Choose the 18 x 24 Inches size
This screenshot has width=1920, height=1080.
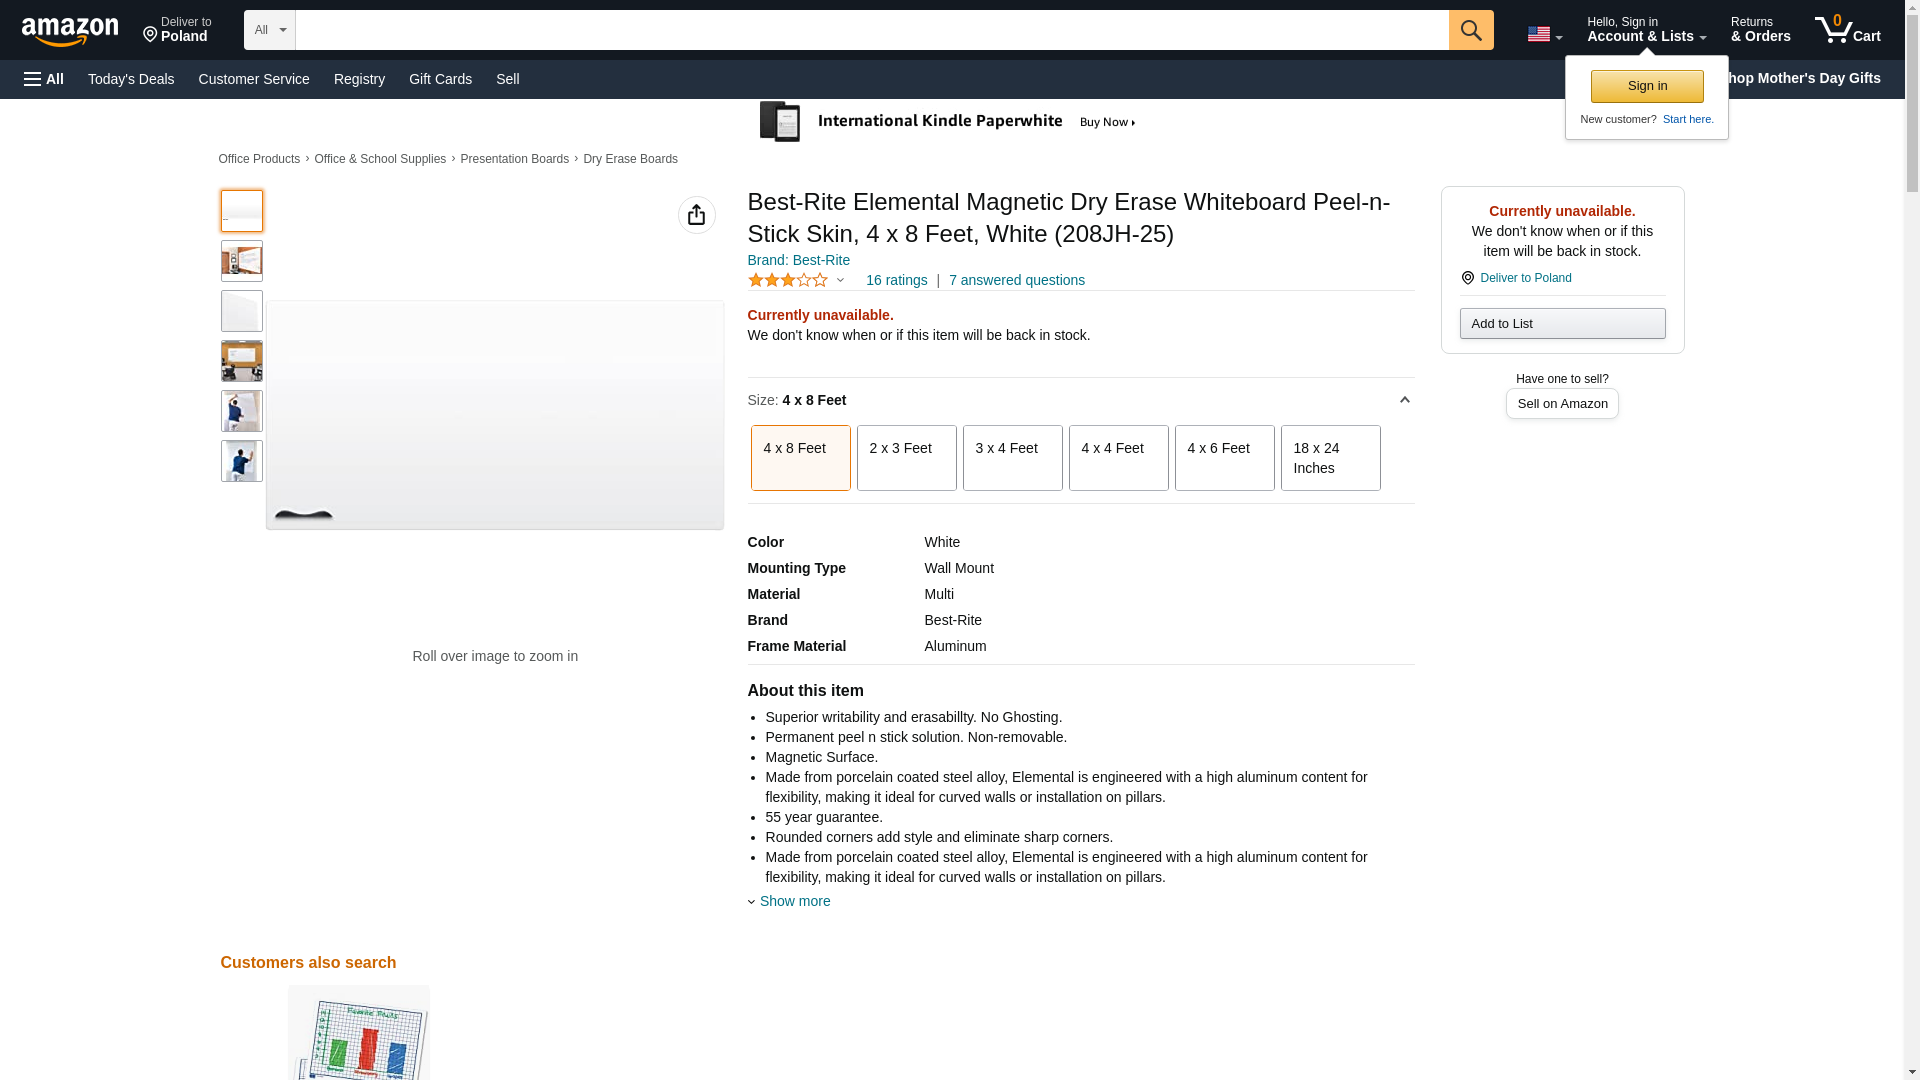[x=1330, y=458]
